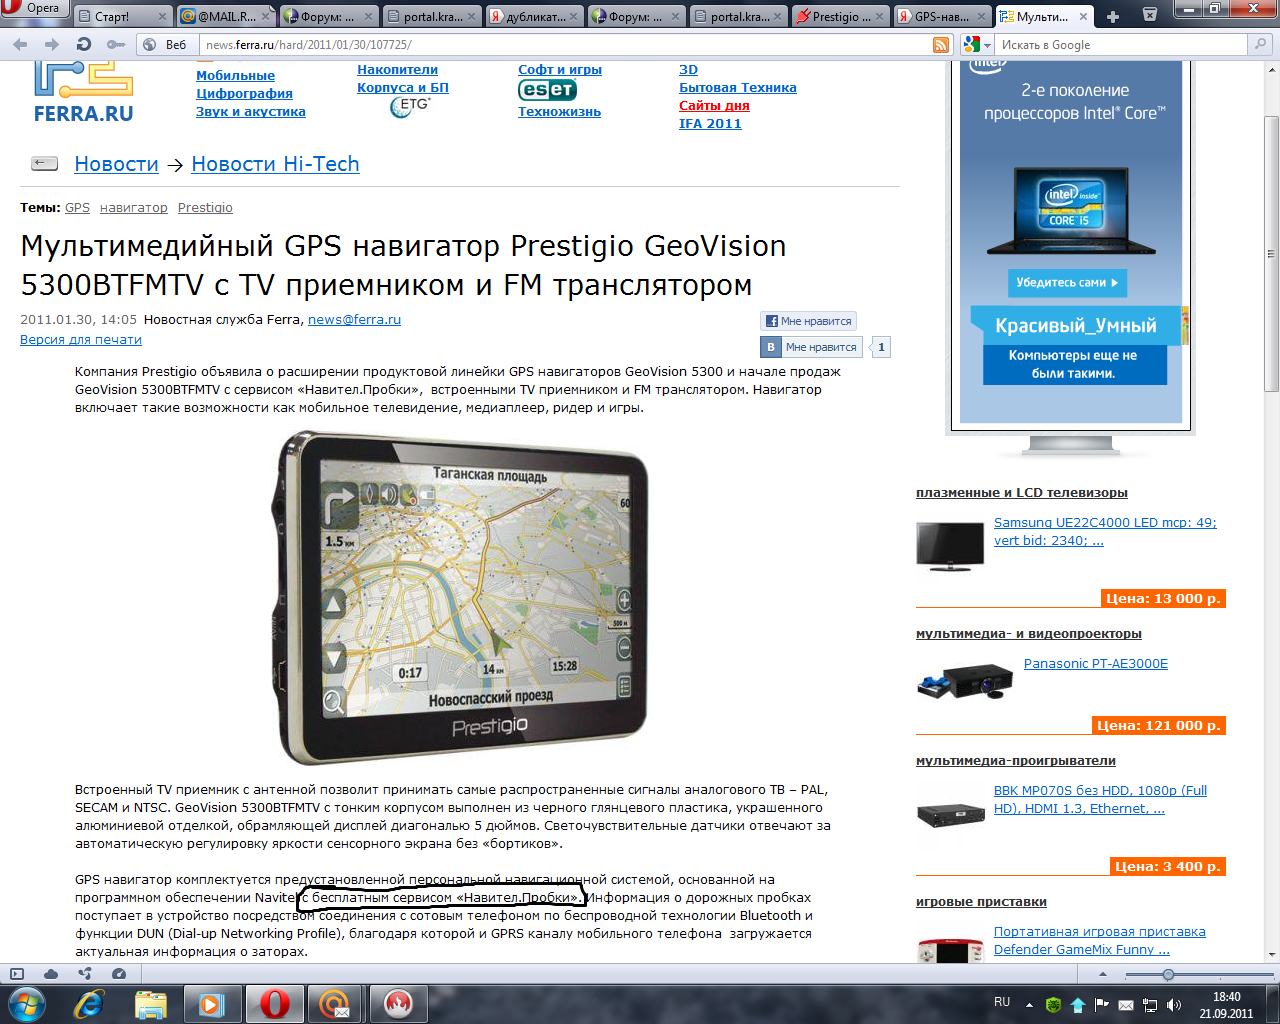The width and height of the screenshot is (1280, 1024).
Task: Switch to the Prestigio tab
Action: tap(842, 17)
